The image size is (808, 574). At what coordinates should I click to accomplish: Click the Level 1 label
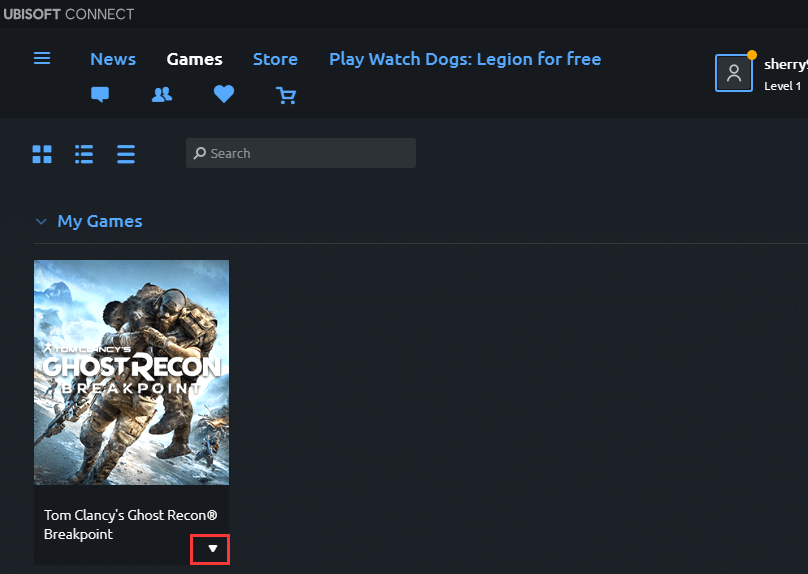[x=782, y=86]
